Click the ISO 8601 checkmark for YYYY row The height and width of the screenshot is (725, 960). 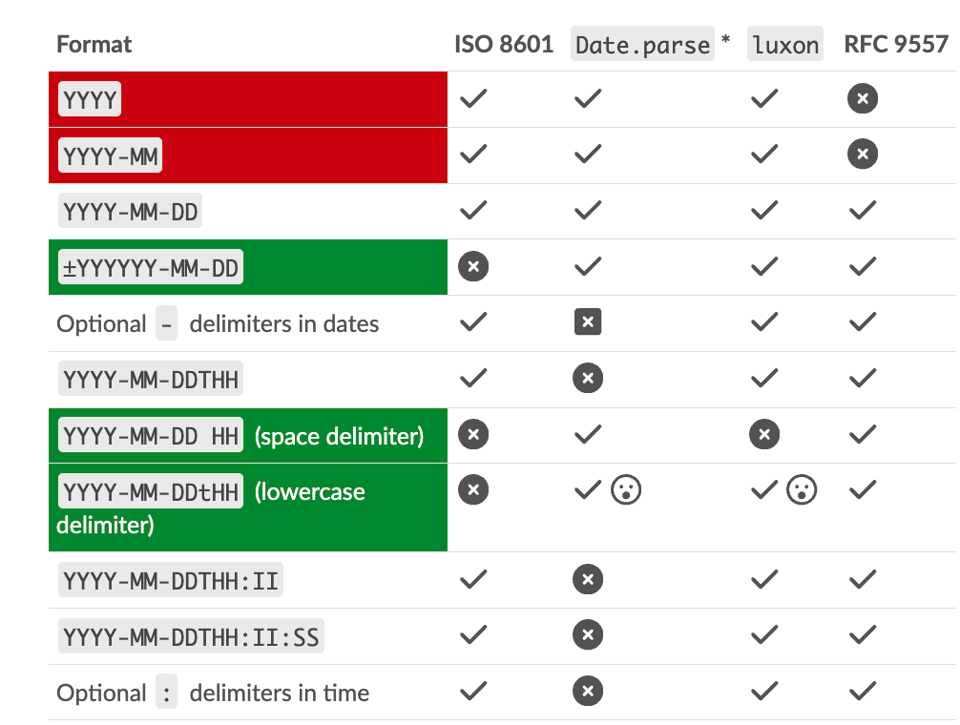(x=473, y=98)
